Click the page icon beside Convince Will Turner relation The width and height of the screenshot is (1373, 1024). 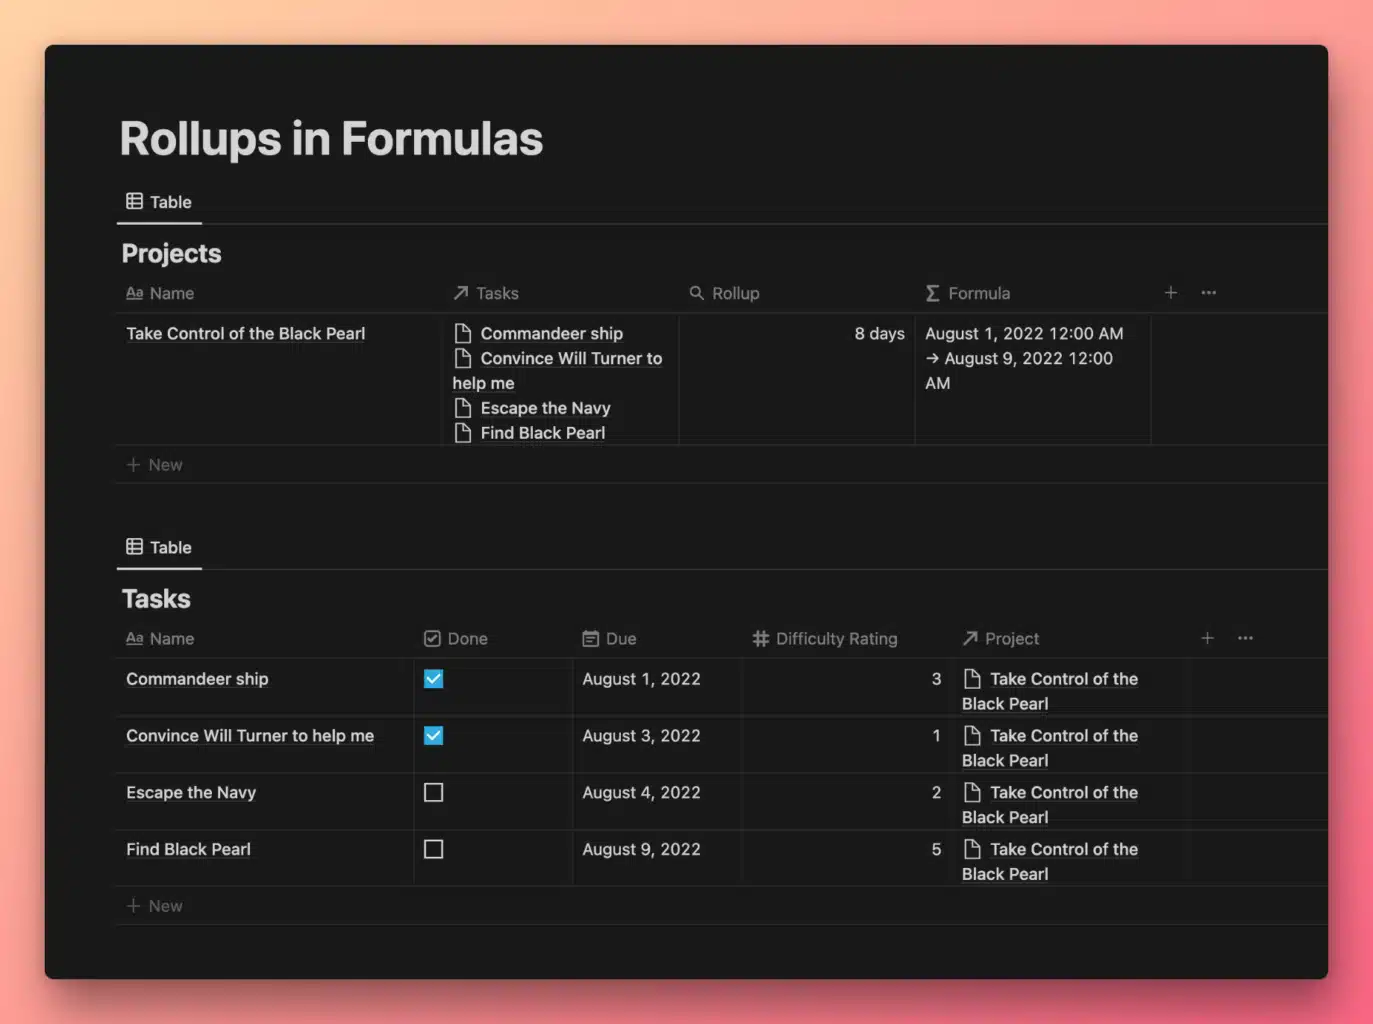pos(462,358)
